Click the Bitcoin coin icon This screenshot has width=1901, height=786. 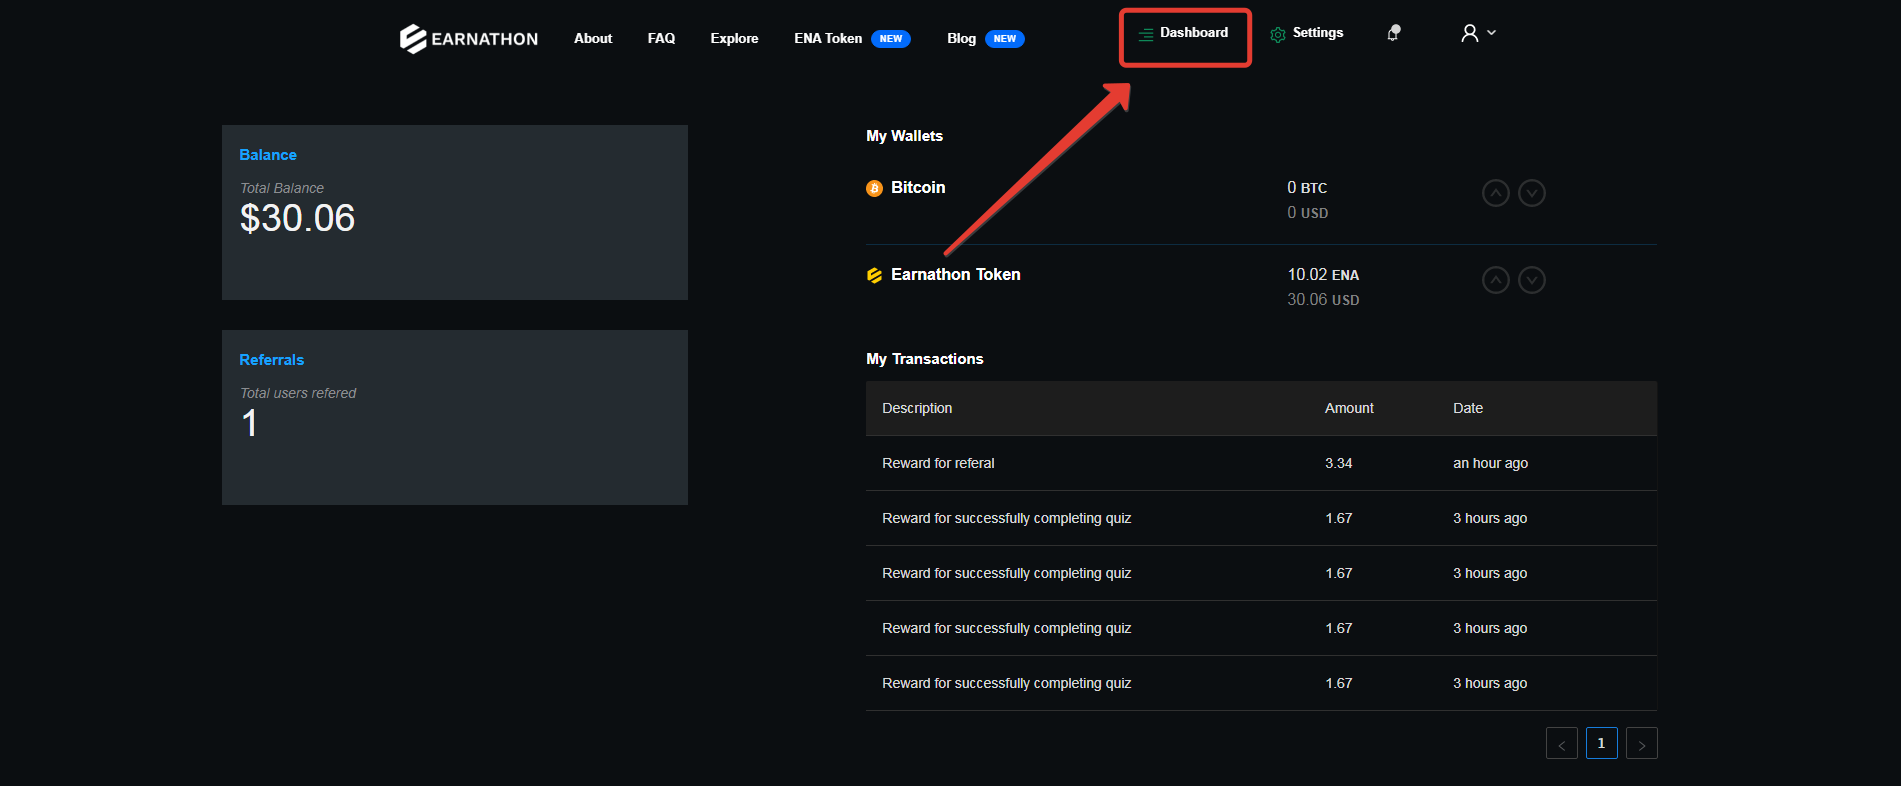[x=874, y=188]
